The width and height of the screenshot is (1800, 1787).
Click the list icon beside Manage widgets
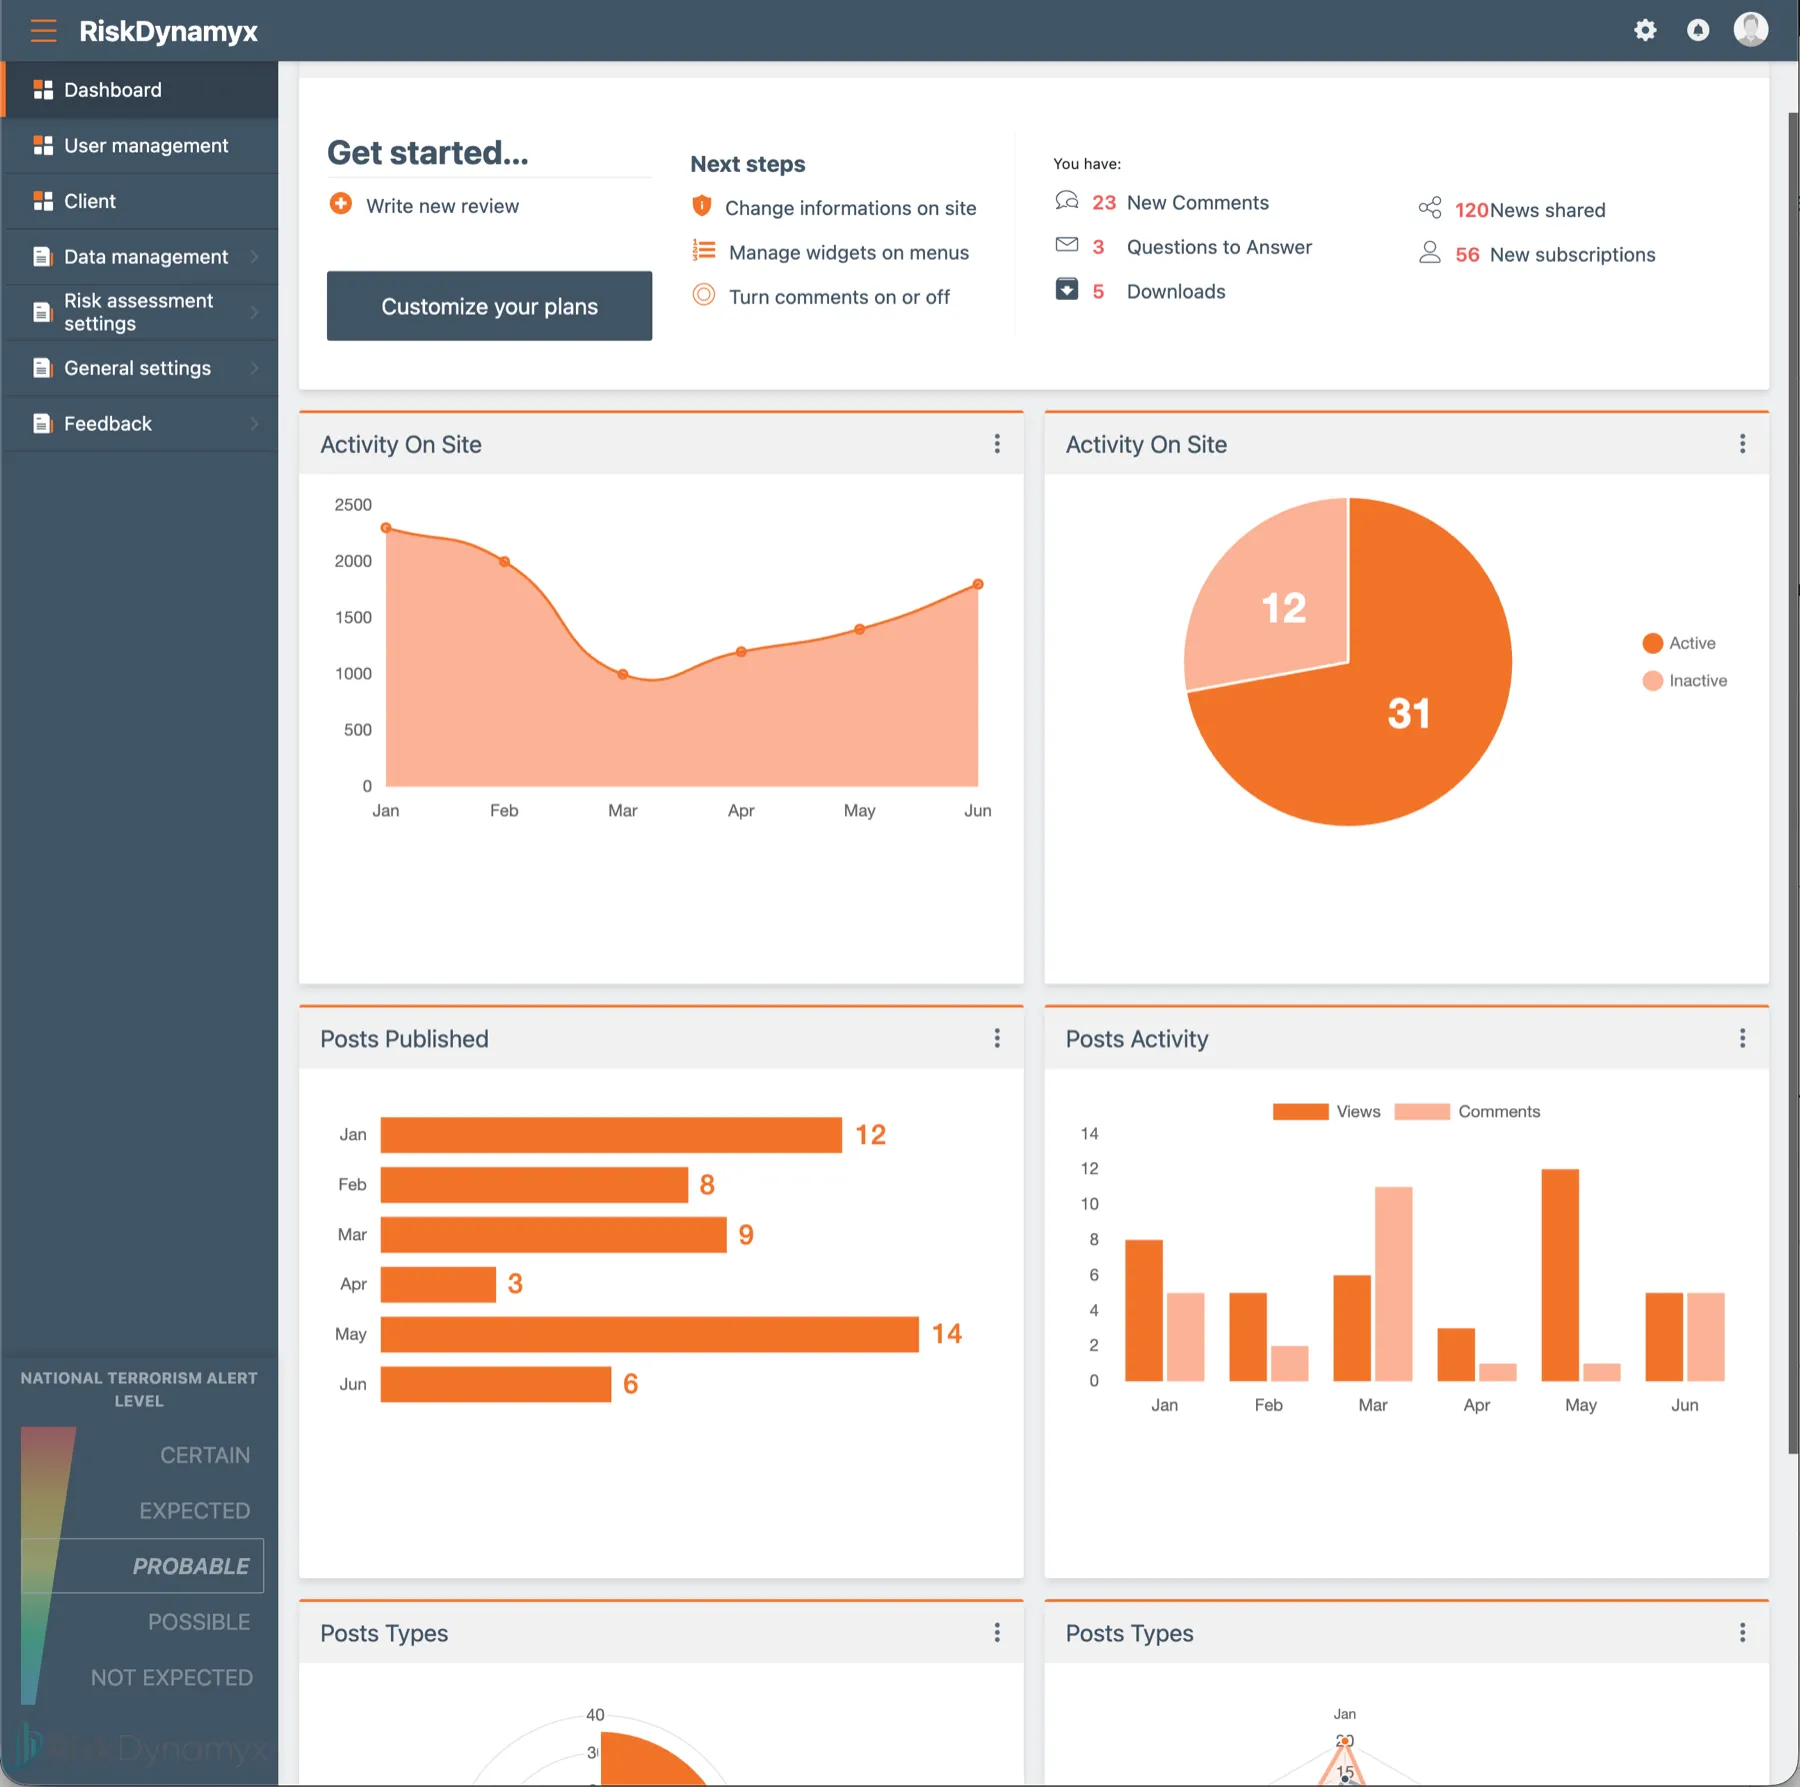coord(704,250)
